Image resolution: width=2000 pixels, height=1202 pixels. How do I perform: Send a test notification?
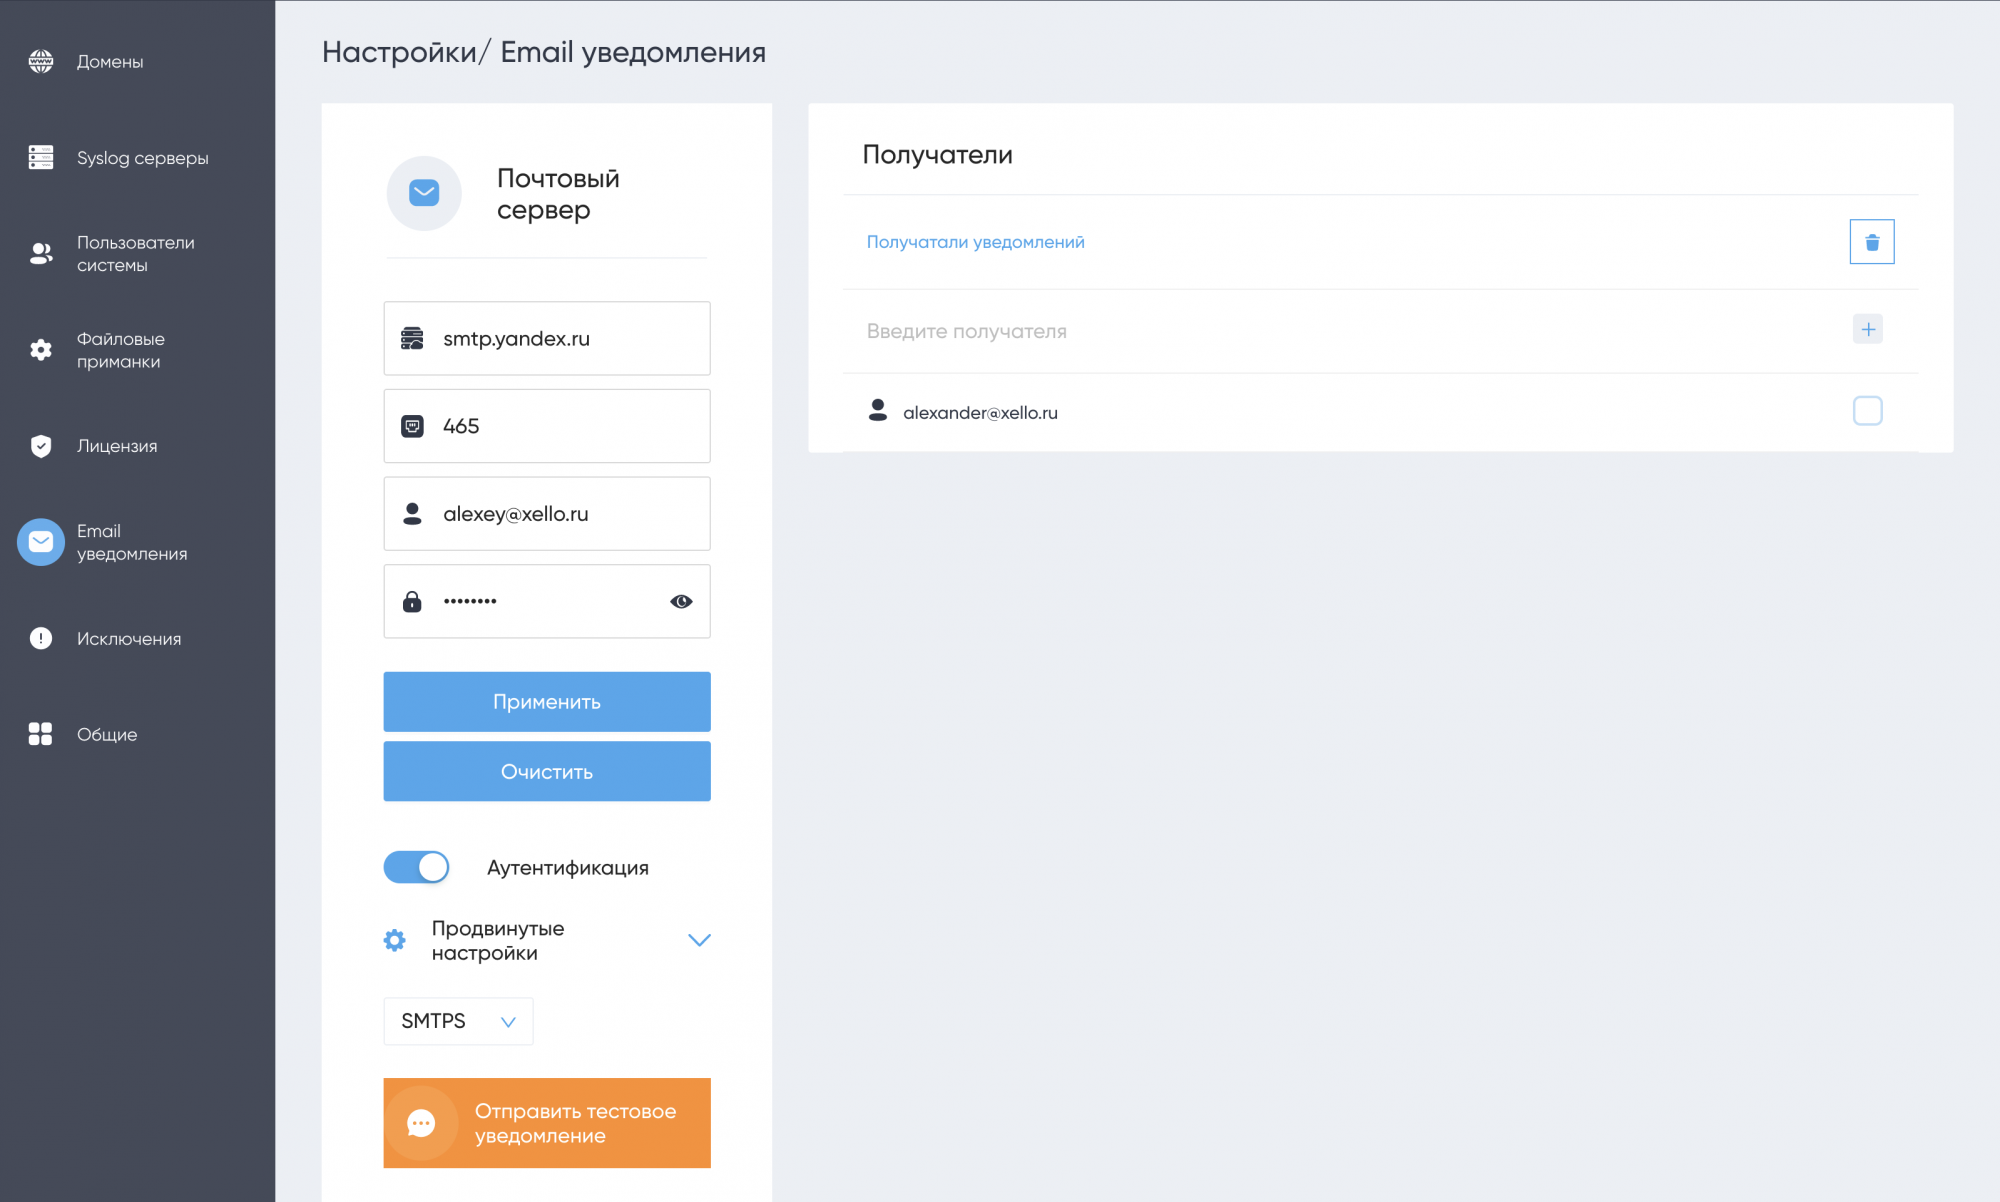pyautogui.click(x=547, y=1123)
